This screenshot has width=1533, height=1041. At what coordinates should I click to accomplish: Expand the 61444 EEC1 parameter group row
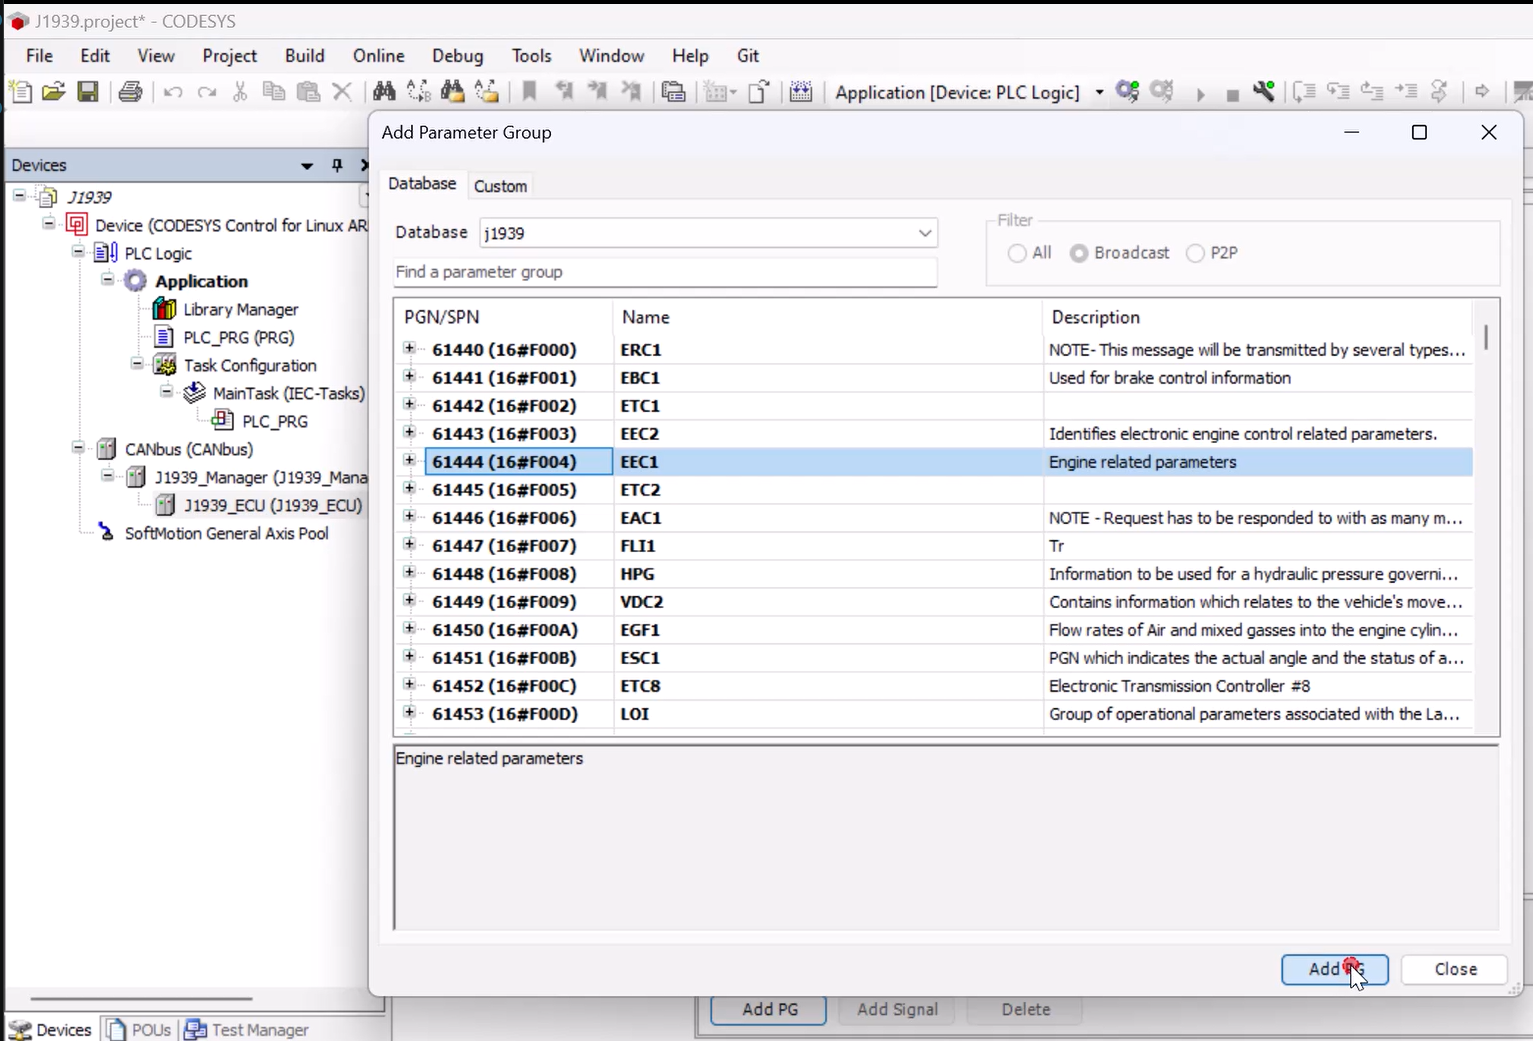point(409,461)
